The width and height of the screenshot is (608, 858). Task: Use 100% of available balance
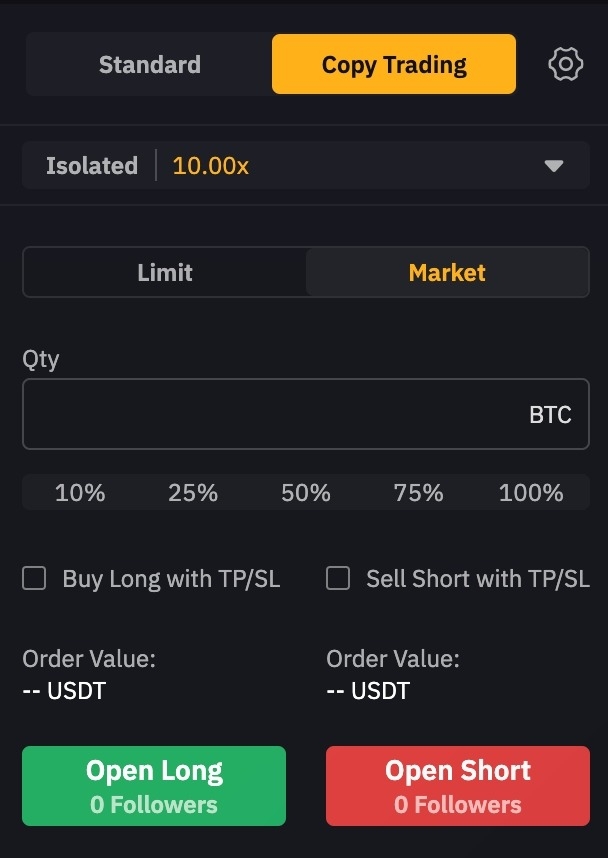(x=532, y=492)
